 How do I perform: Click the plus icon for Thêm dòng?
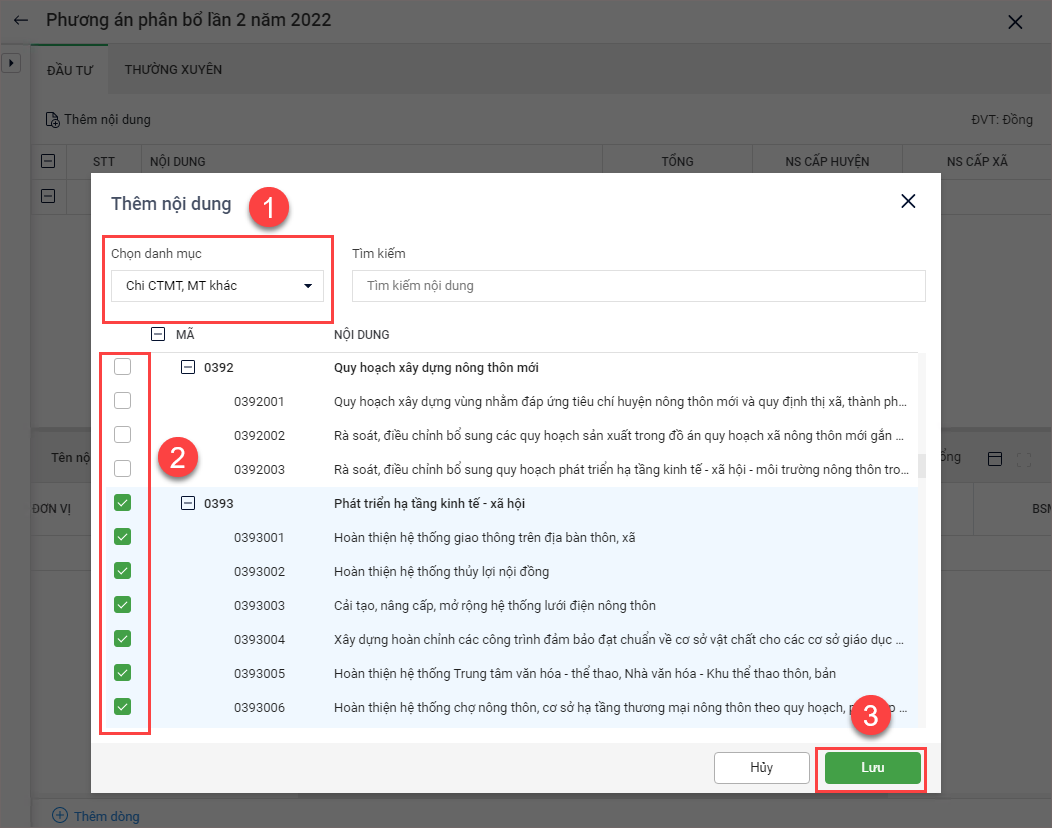pyautogui.click(x=60, y=815)
